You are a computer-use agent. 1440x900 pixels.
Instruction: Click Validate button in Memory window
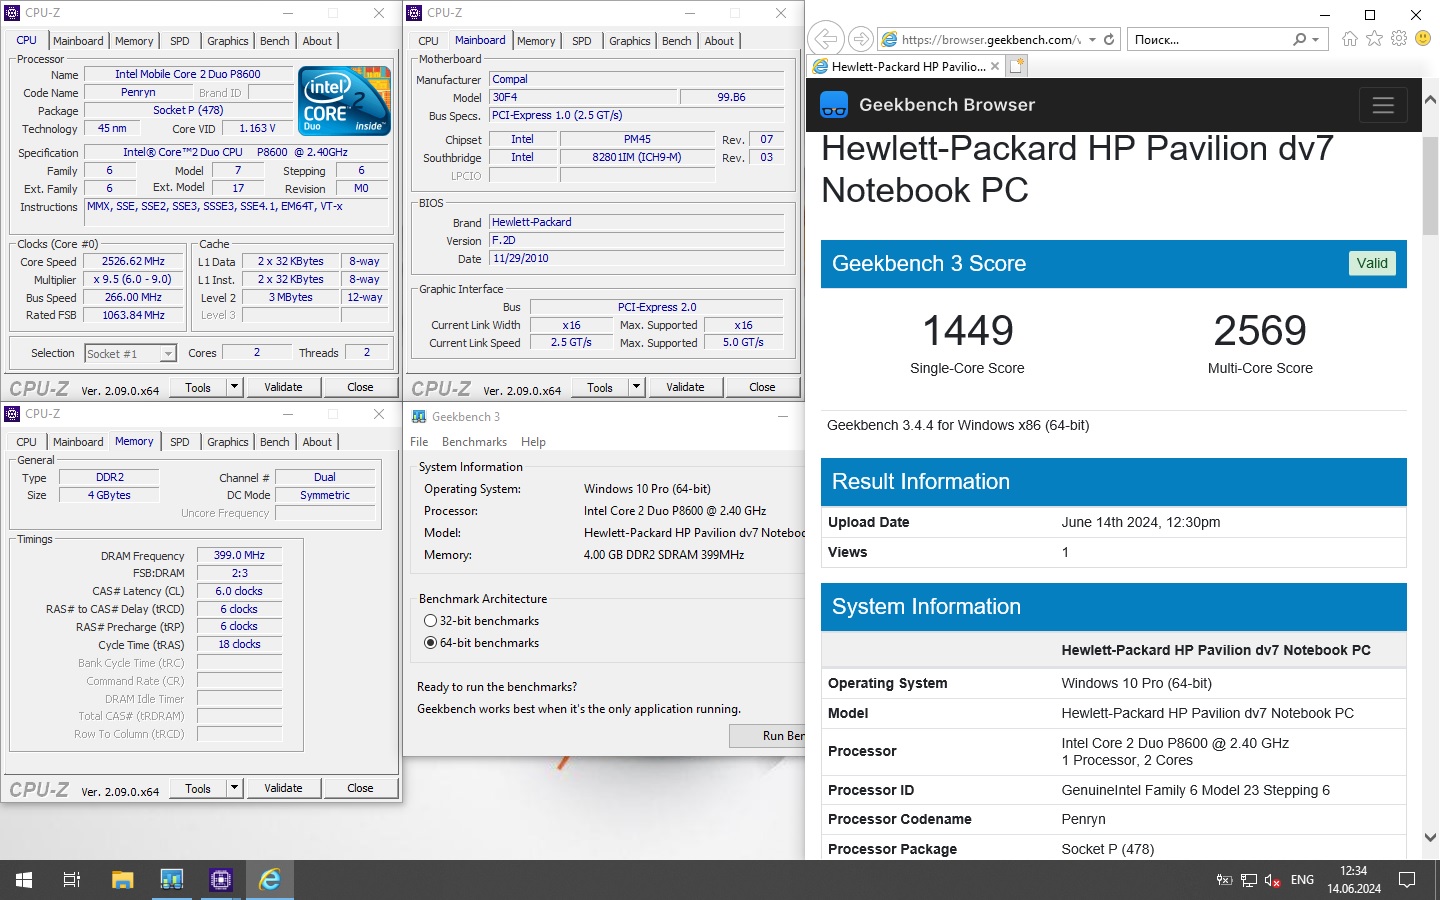(283, 788)
